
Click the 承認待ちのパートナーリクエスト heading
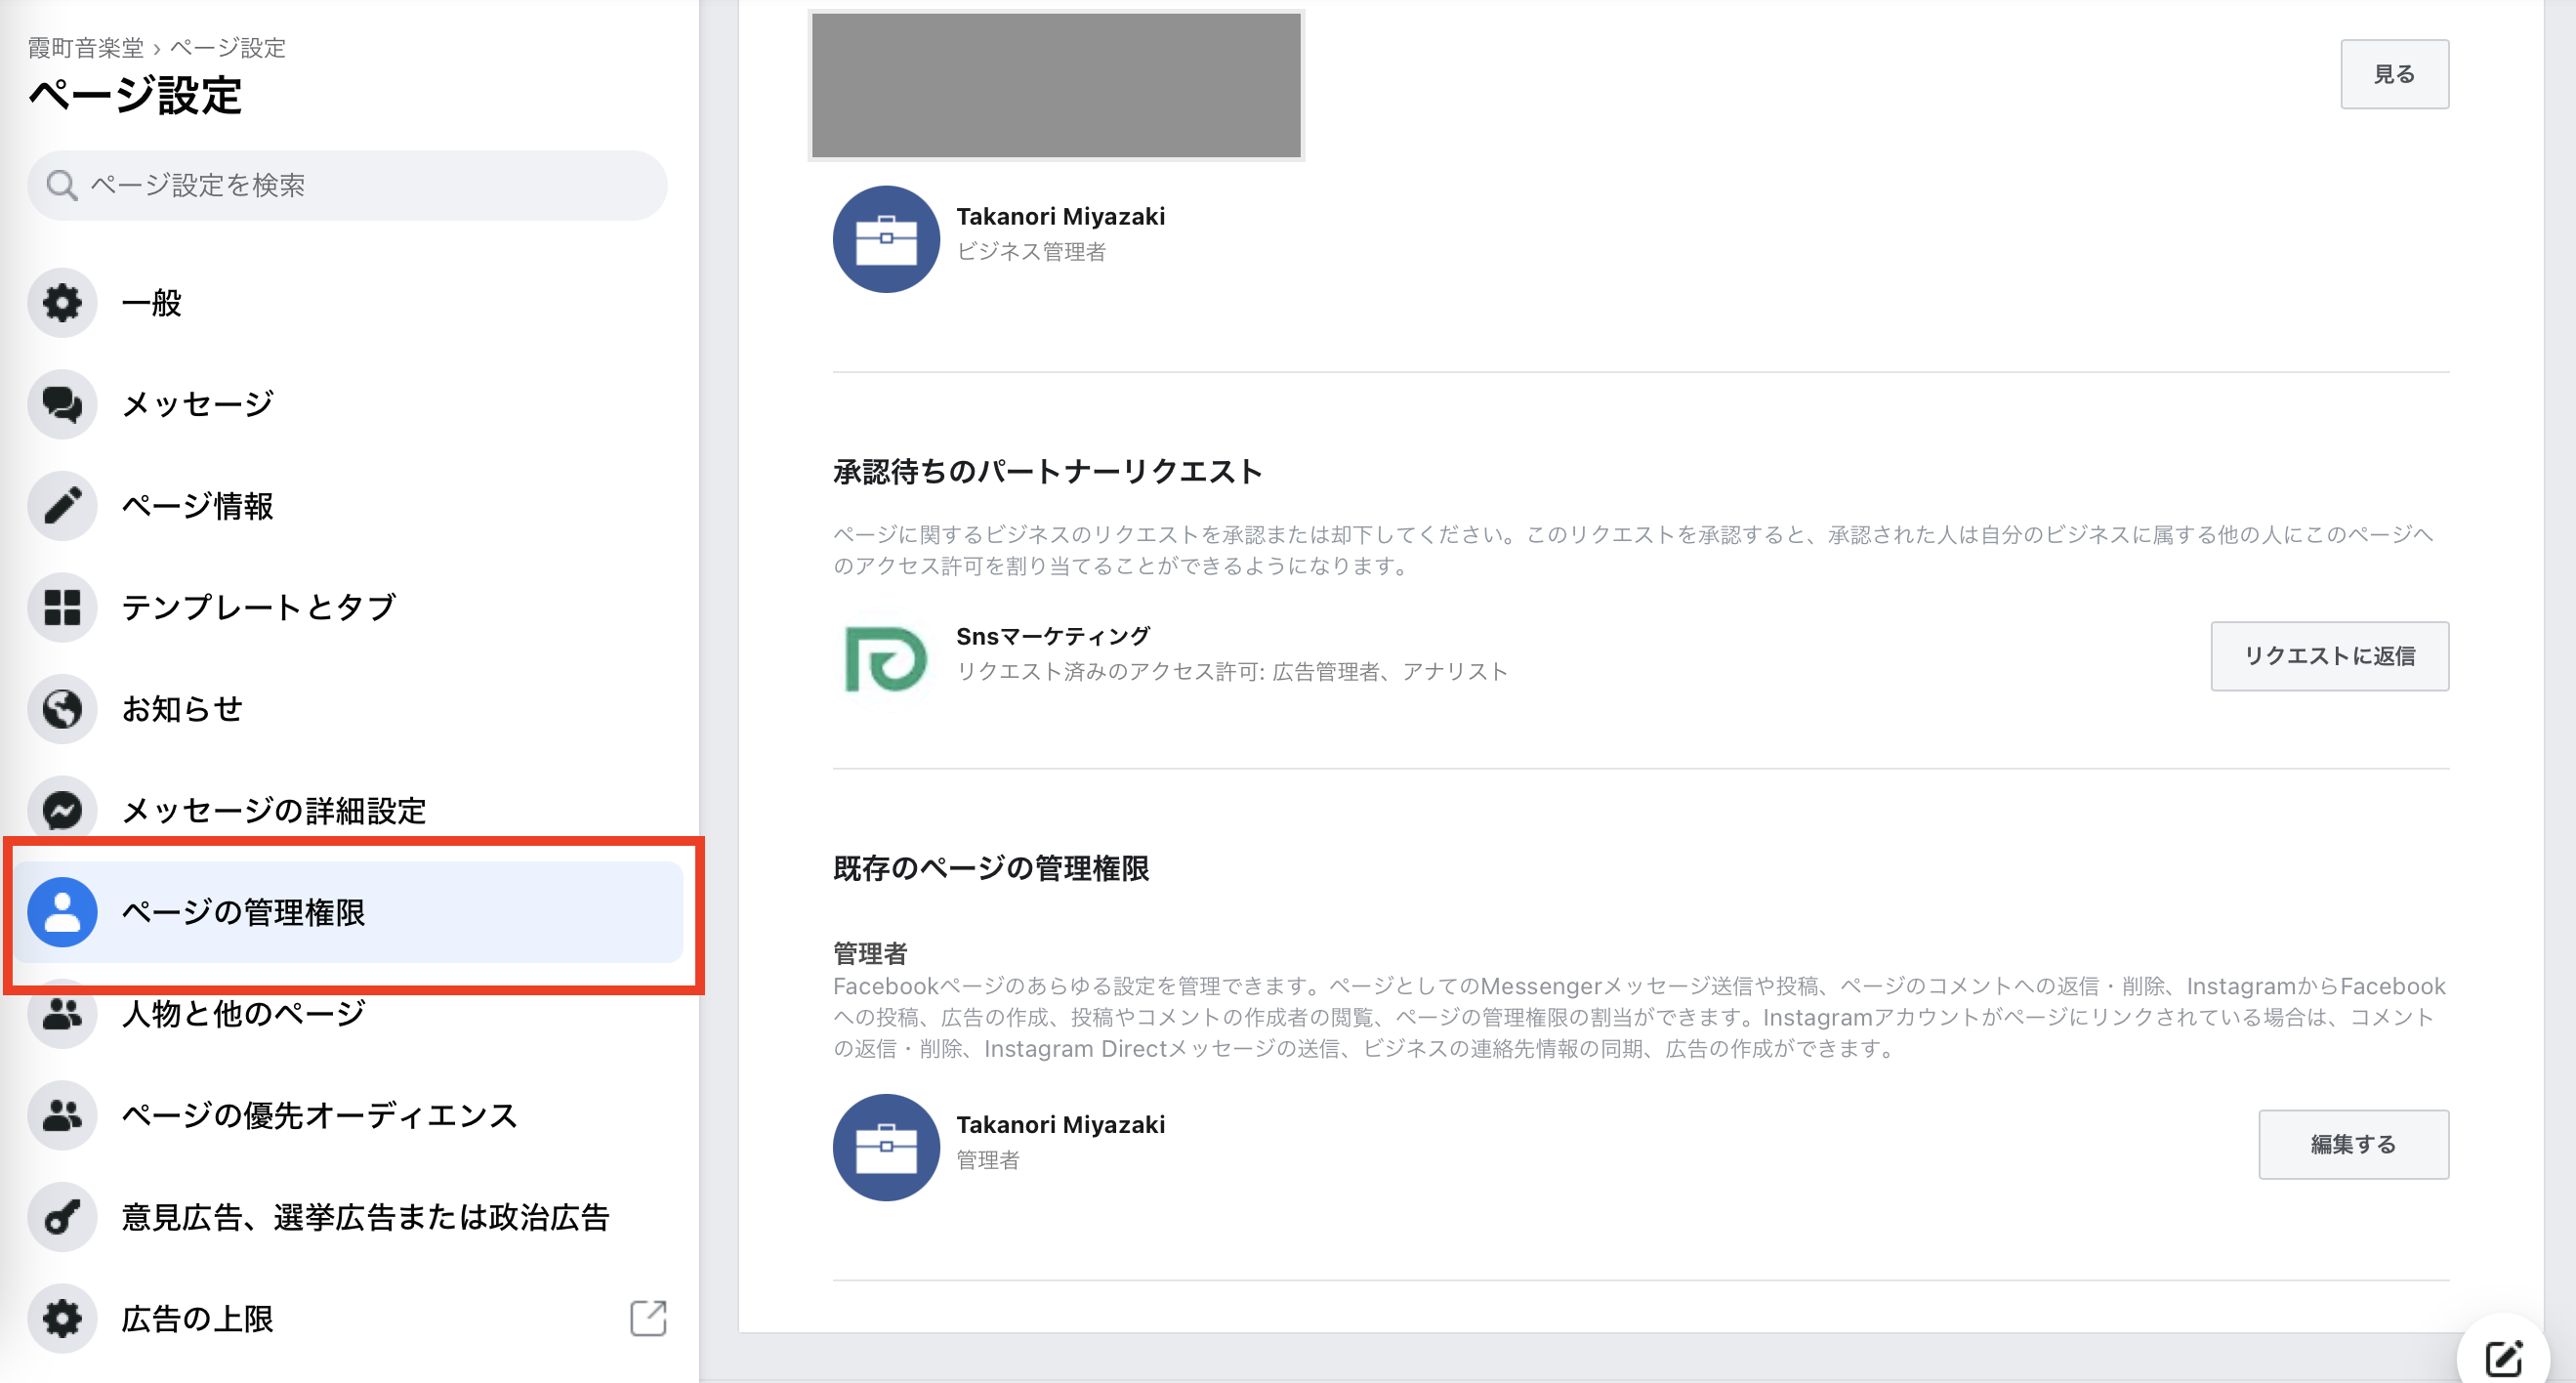point(1047,471)
